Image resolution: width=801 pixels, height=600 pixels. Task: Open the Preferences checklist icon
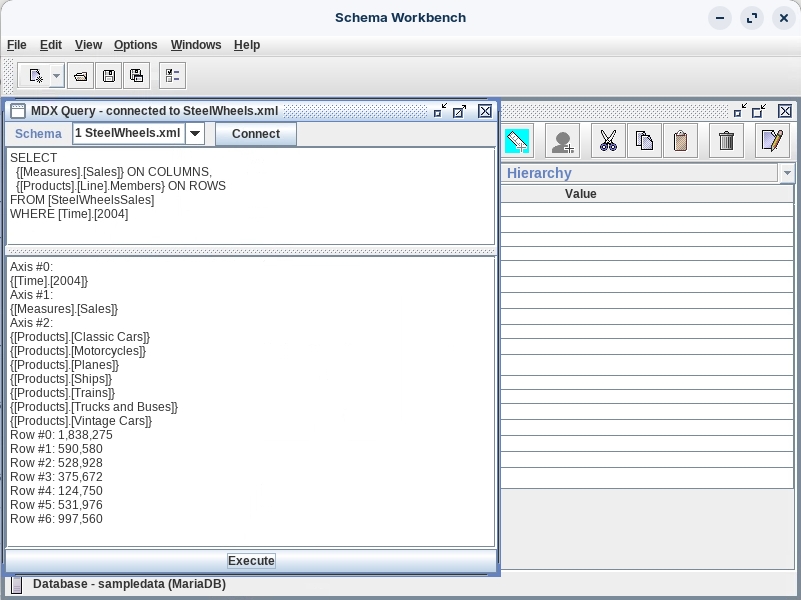[172, 75]
